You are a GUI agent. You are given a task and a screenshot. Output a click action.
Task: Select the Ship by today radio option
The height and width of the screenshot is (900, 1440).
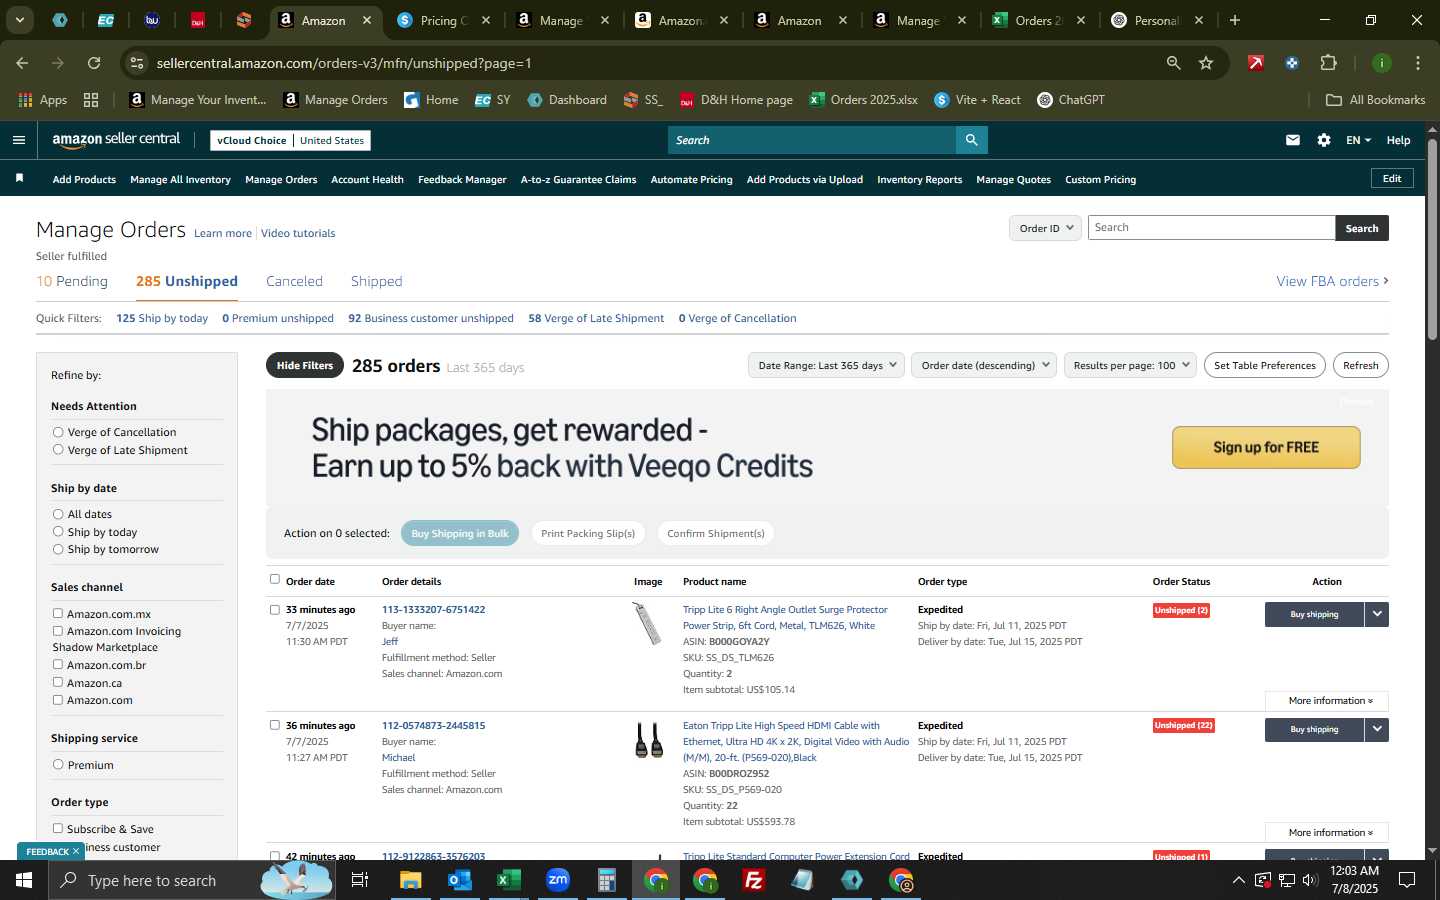(x=58, y=532)
